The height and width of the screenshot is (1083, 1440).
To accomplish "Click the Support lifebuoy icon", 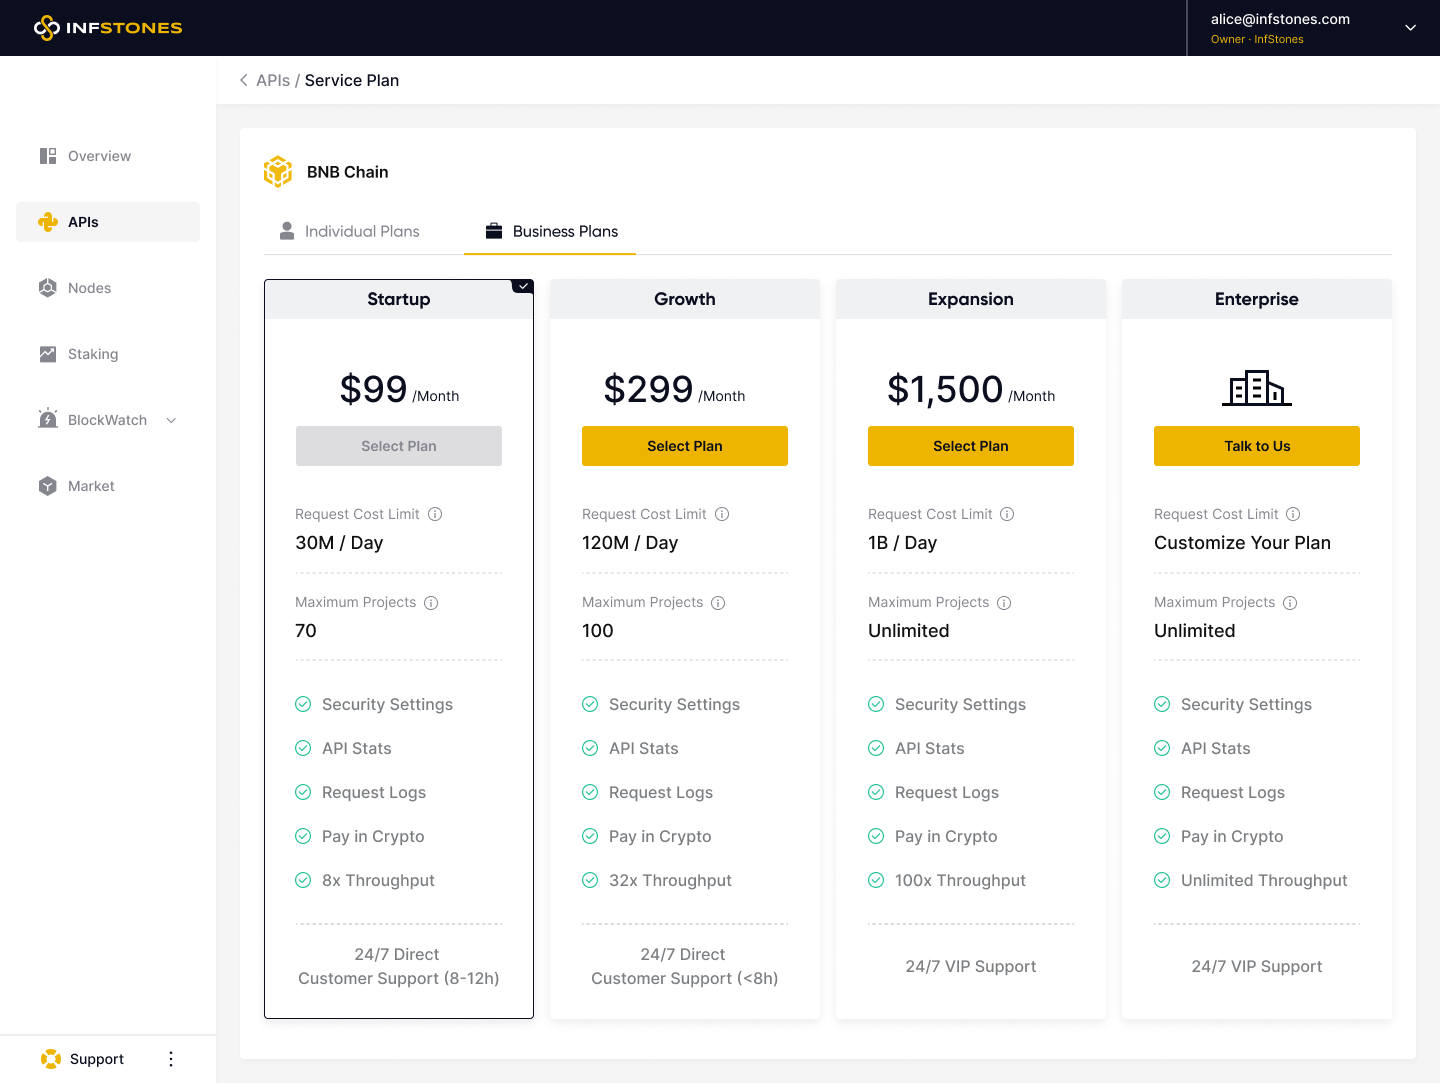I will 51,1059.
